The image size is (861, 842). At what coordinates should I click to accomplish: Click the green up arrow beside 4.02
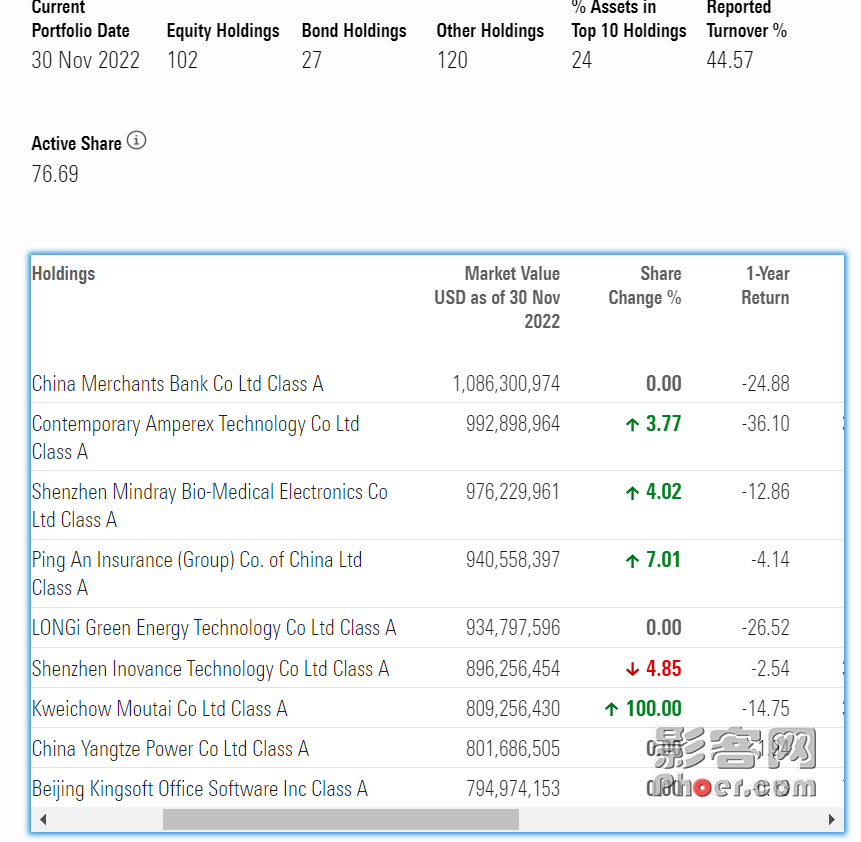(x=633, y=493)
